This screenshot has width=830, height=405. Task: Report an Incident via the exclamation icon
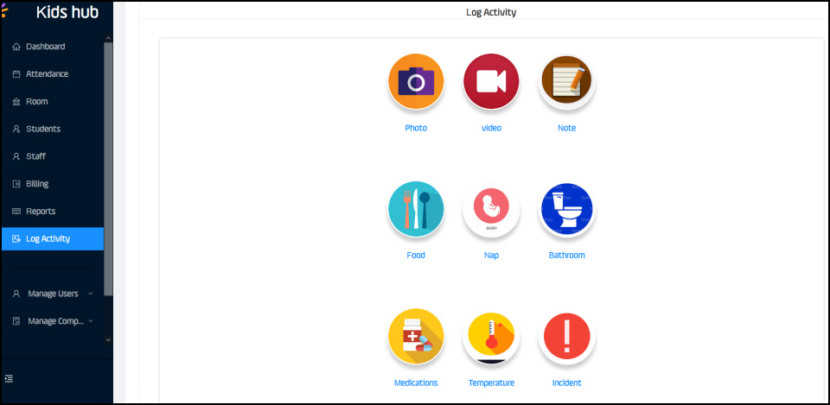[x=566, y=337]
